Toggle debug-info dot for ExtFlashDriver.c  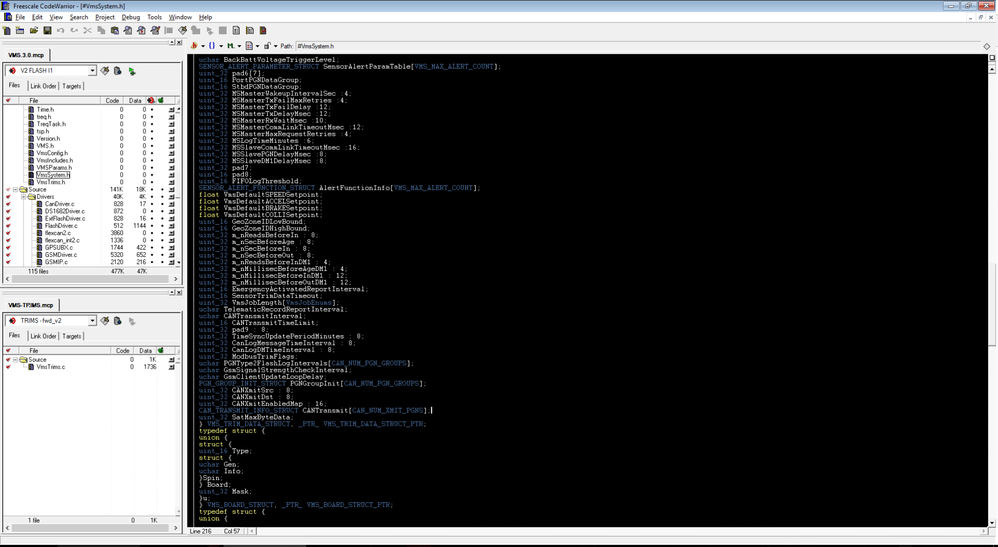click(151, 218)
